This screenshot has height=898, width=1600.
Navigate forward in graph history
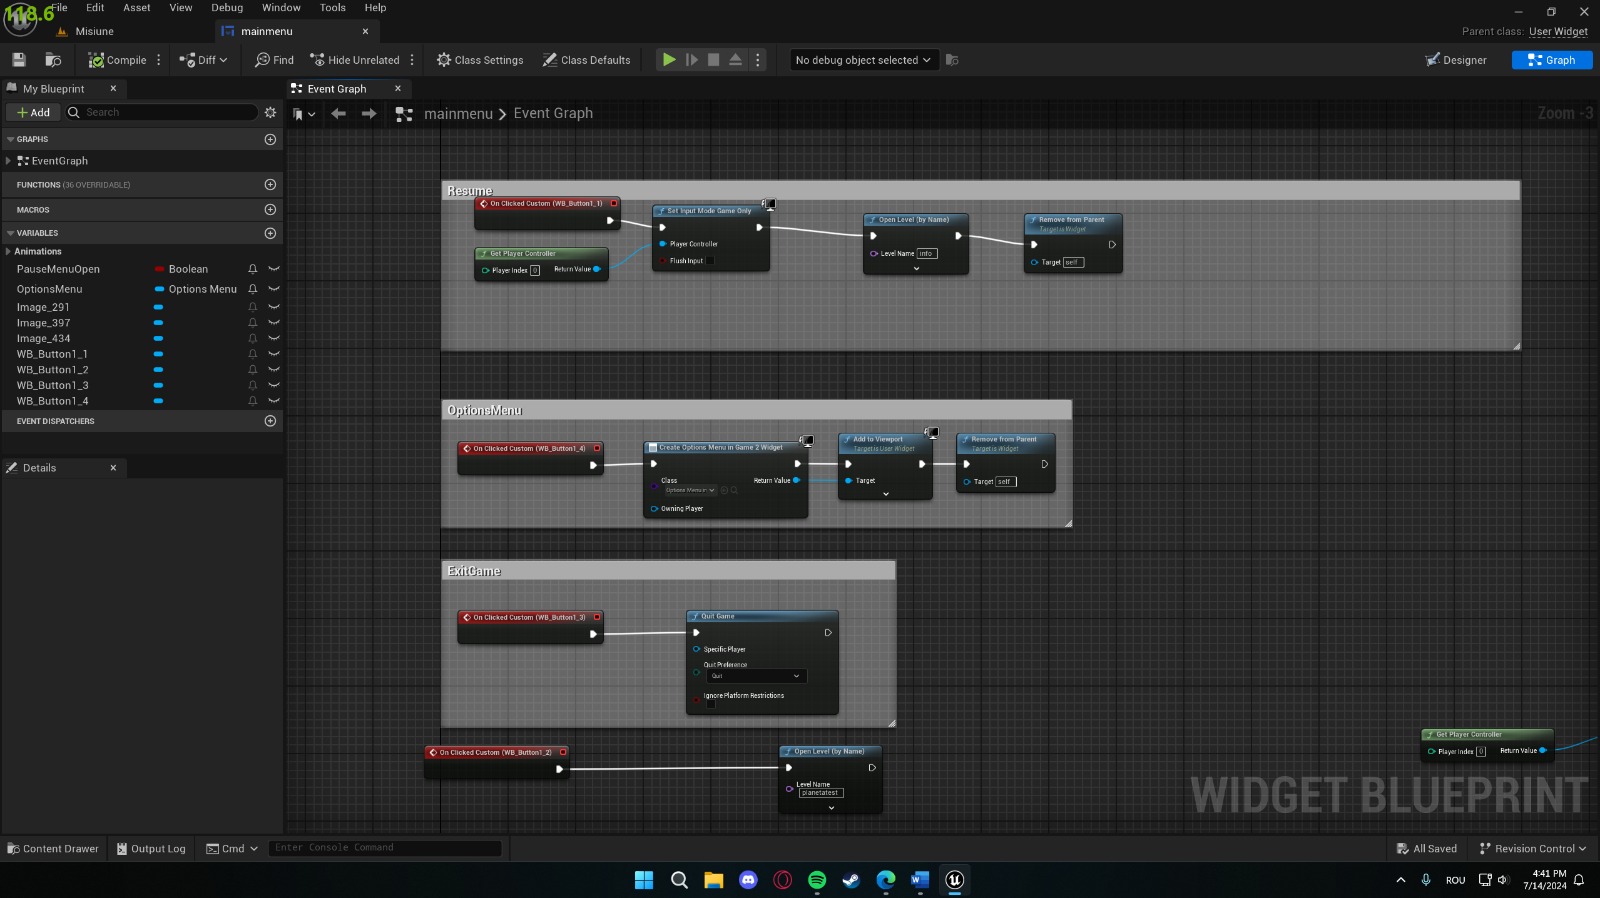pos(369,114)
